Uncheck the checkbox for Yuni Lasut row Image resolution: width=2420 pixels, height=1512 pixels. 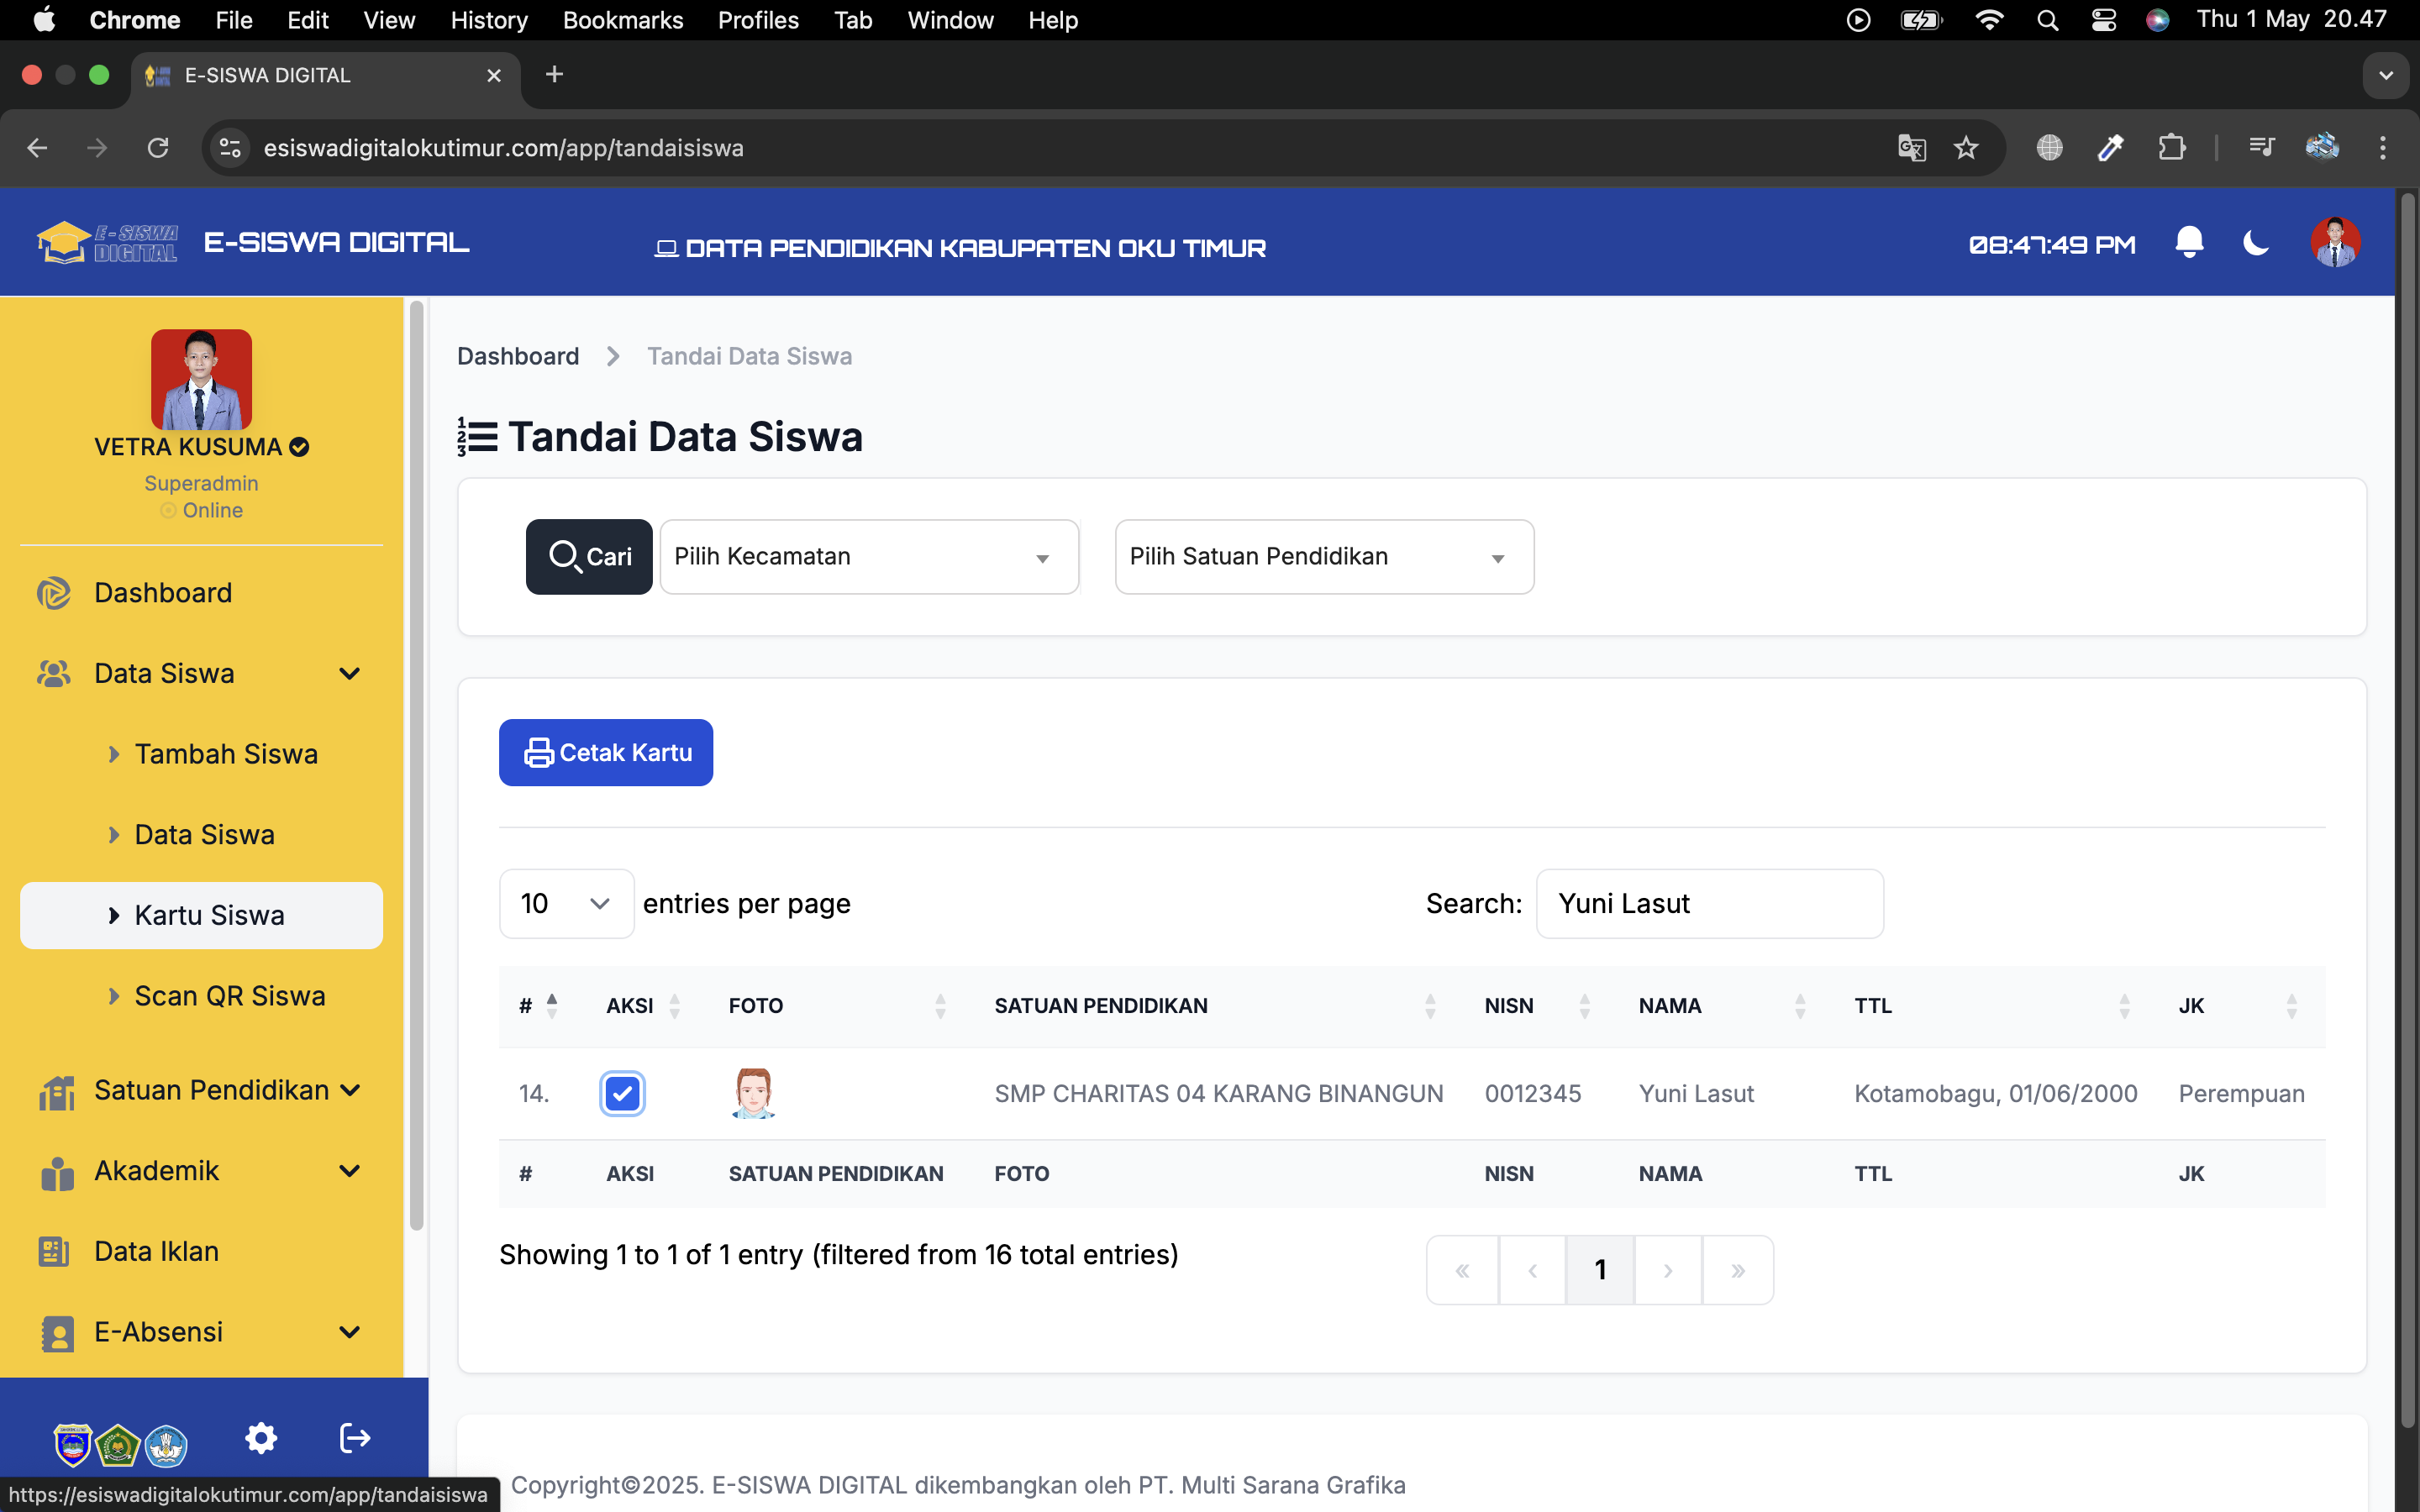click(622, 1093)
